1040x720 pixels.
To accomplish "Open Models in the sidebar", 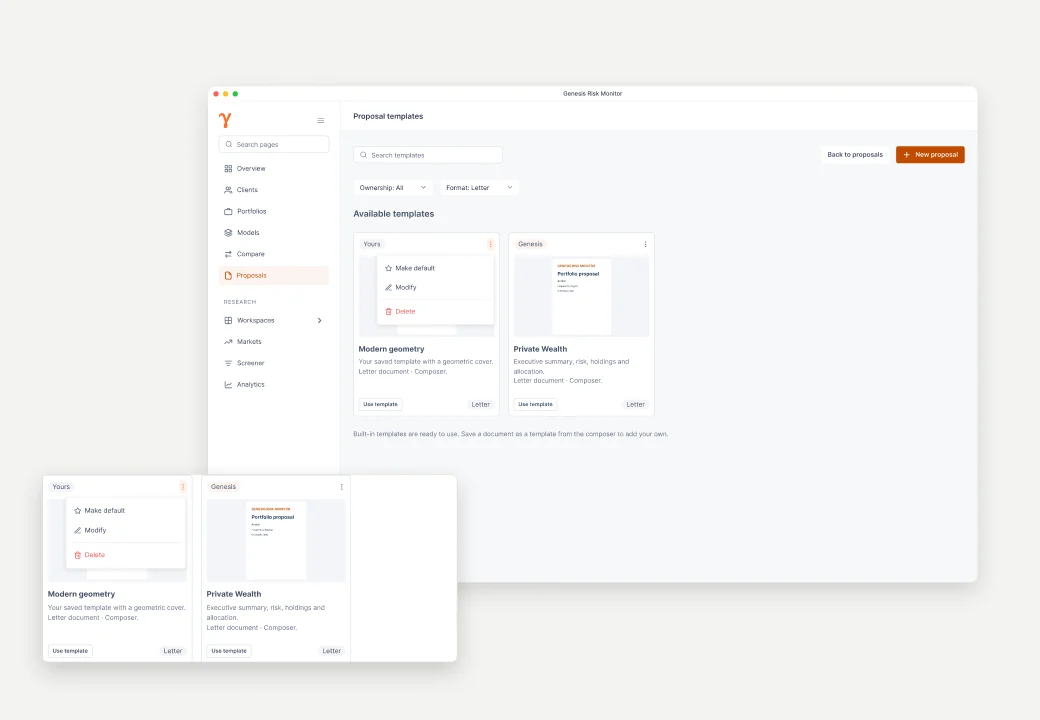I will pyautogui.click(x=273, y=233).
